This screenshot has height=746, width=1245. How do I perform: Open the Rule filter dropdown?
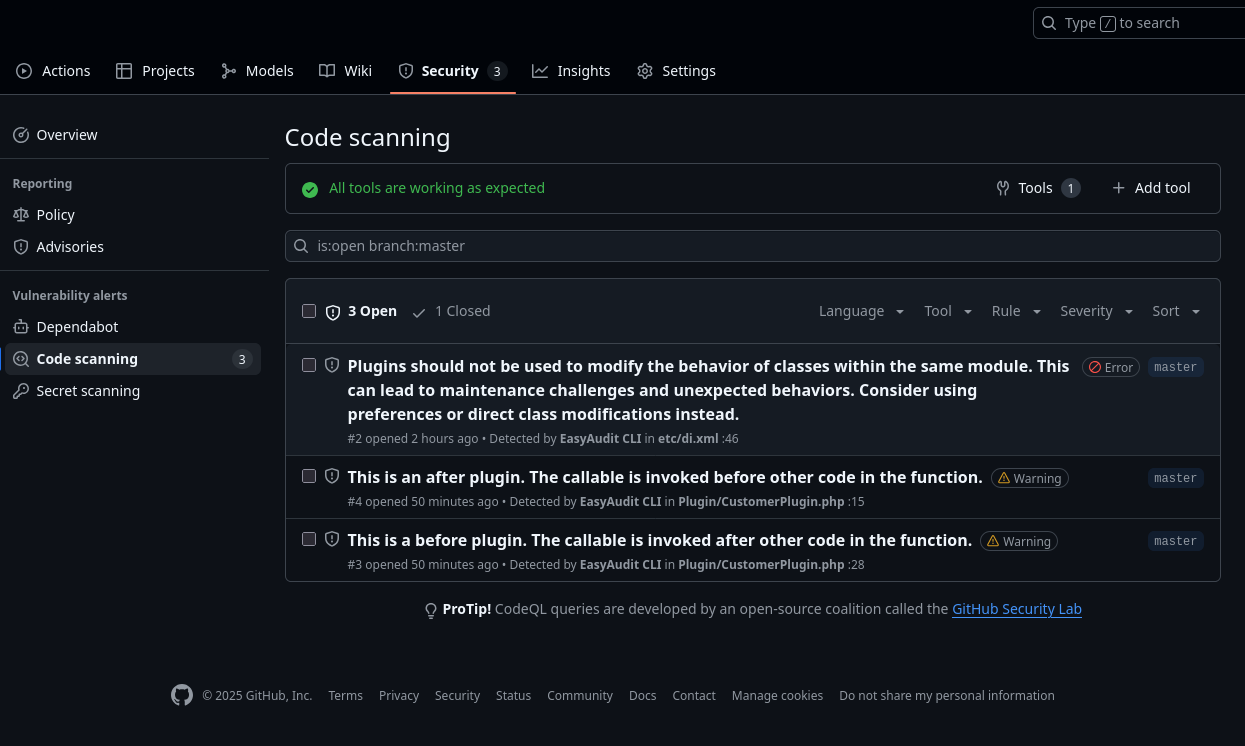pos(1016,311)
